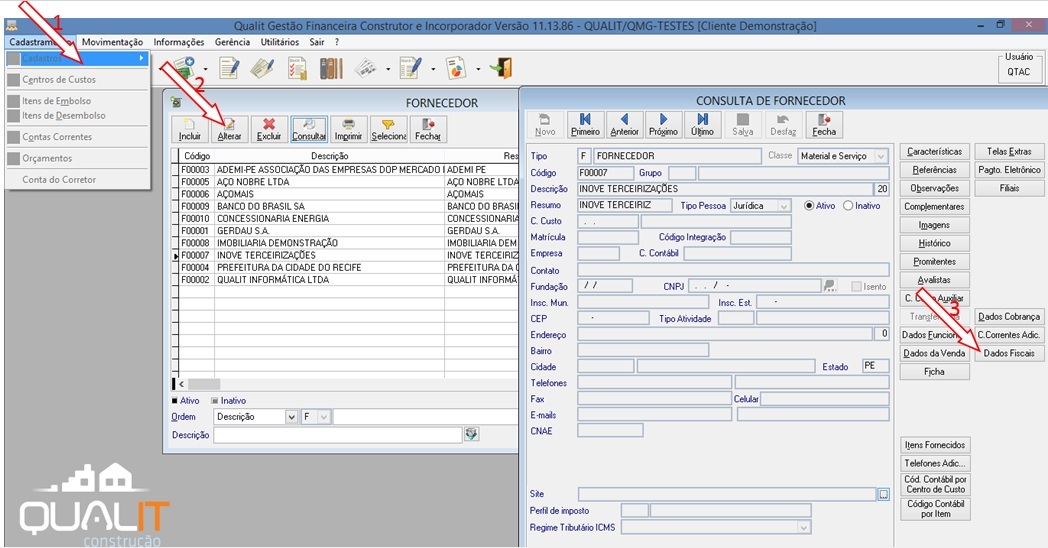Select the Inativo radio button
Viewport: 1048px width, 548px height.
[x=848, y=206]
